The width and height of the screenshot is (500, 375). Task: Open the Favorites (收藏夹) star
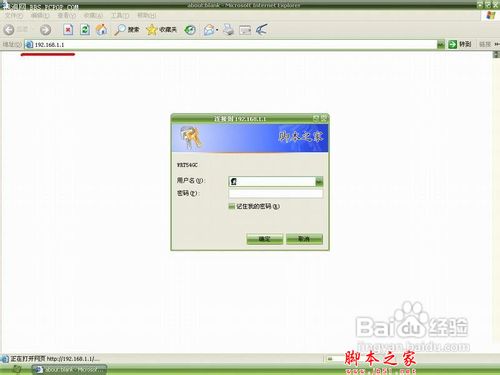[x=161, y=30]
